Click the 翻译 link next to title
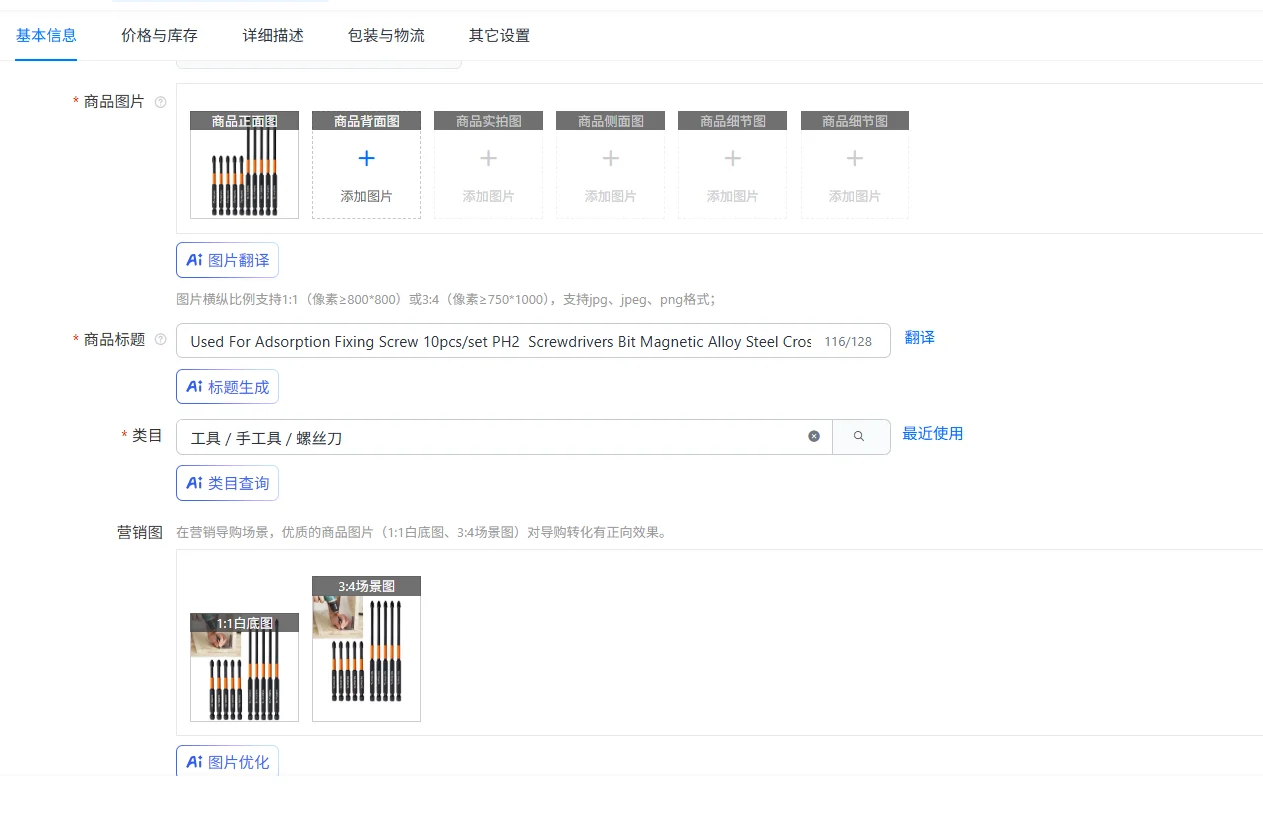 tap(919, 338)
